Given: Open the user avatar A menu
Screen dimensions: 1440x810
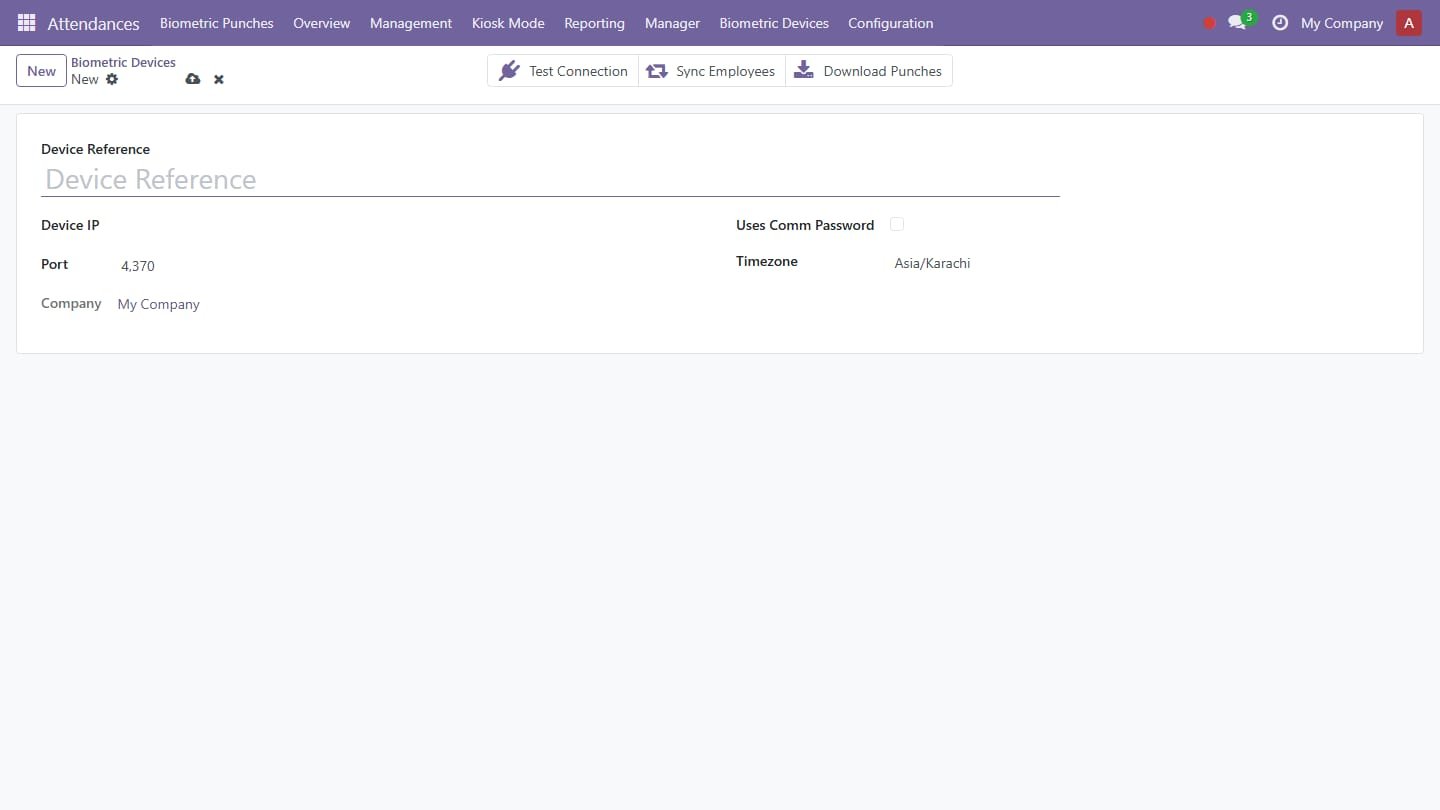Looking at the screenshot, I should click(x=1409, y=23).
